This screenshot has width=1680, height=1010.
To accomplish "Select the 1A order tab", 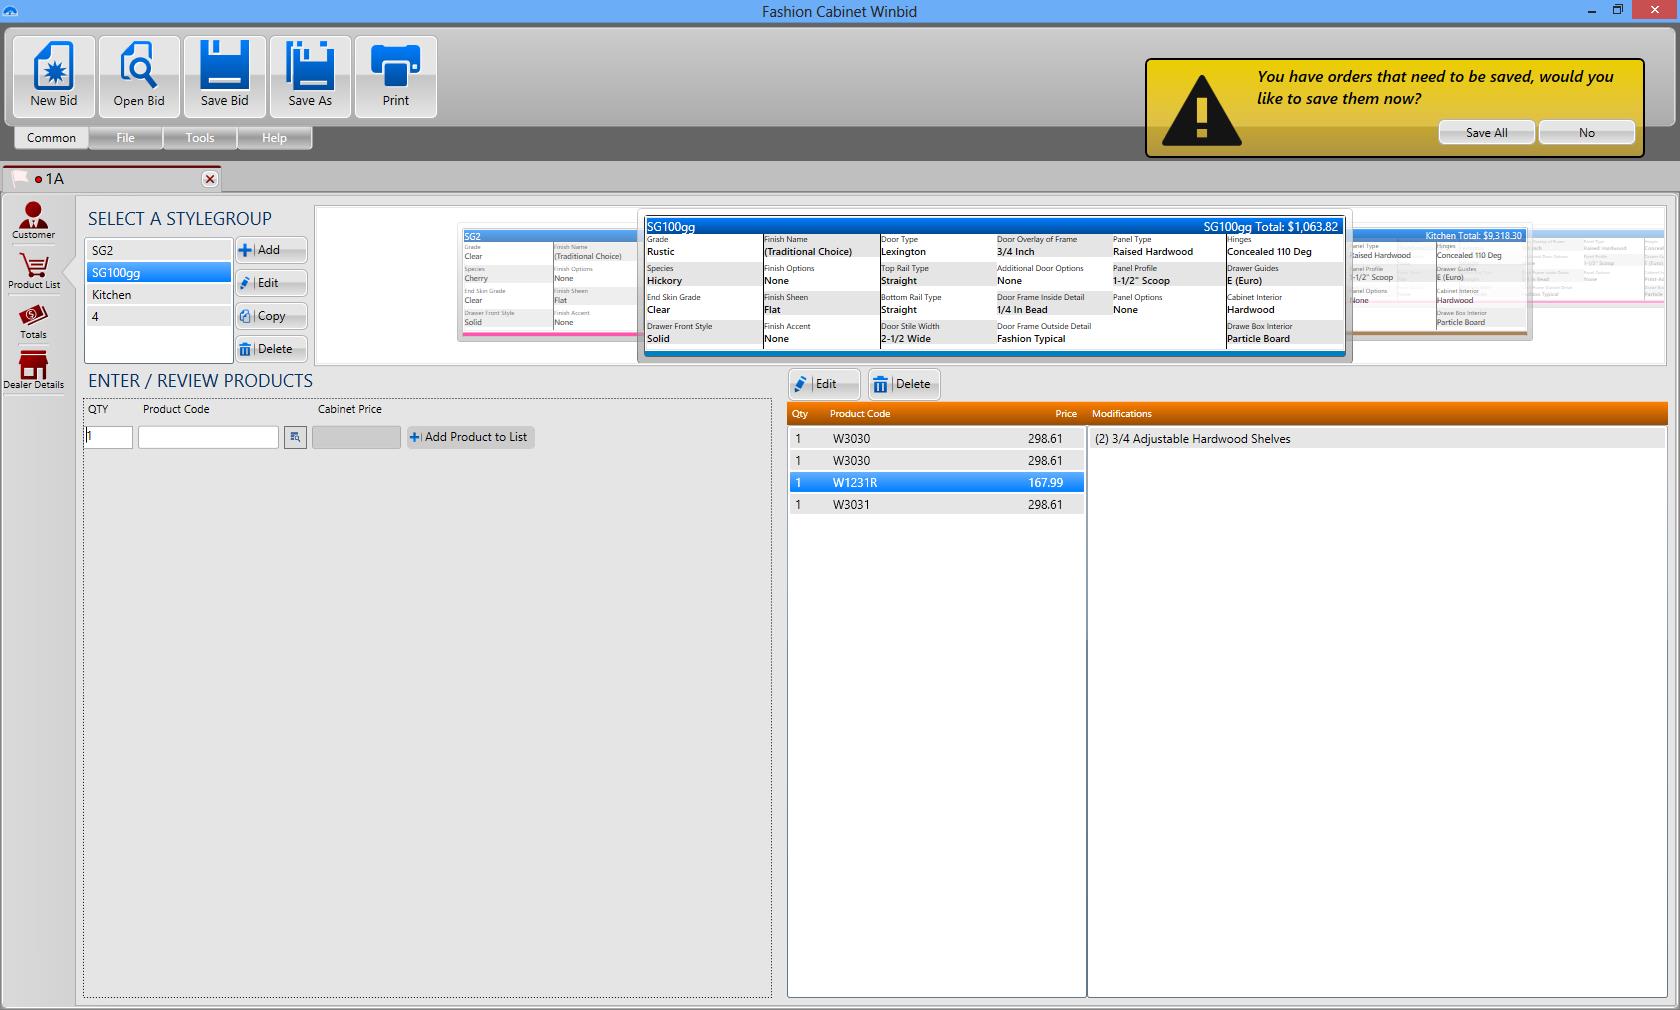I will [112, 179].
